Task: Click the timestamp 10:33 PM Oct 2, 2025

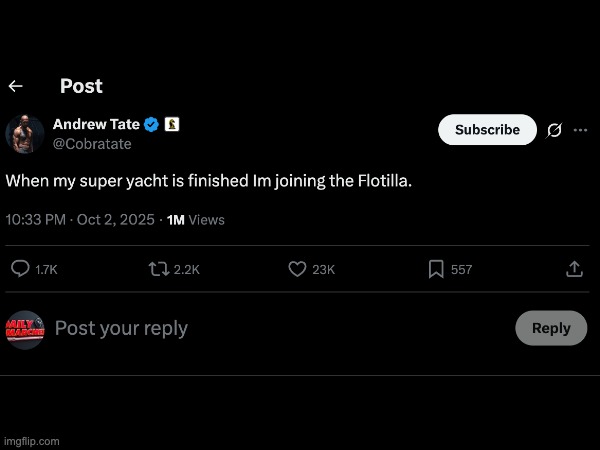Action: point(80,219)
